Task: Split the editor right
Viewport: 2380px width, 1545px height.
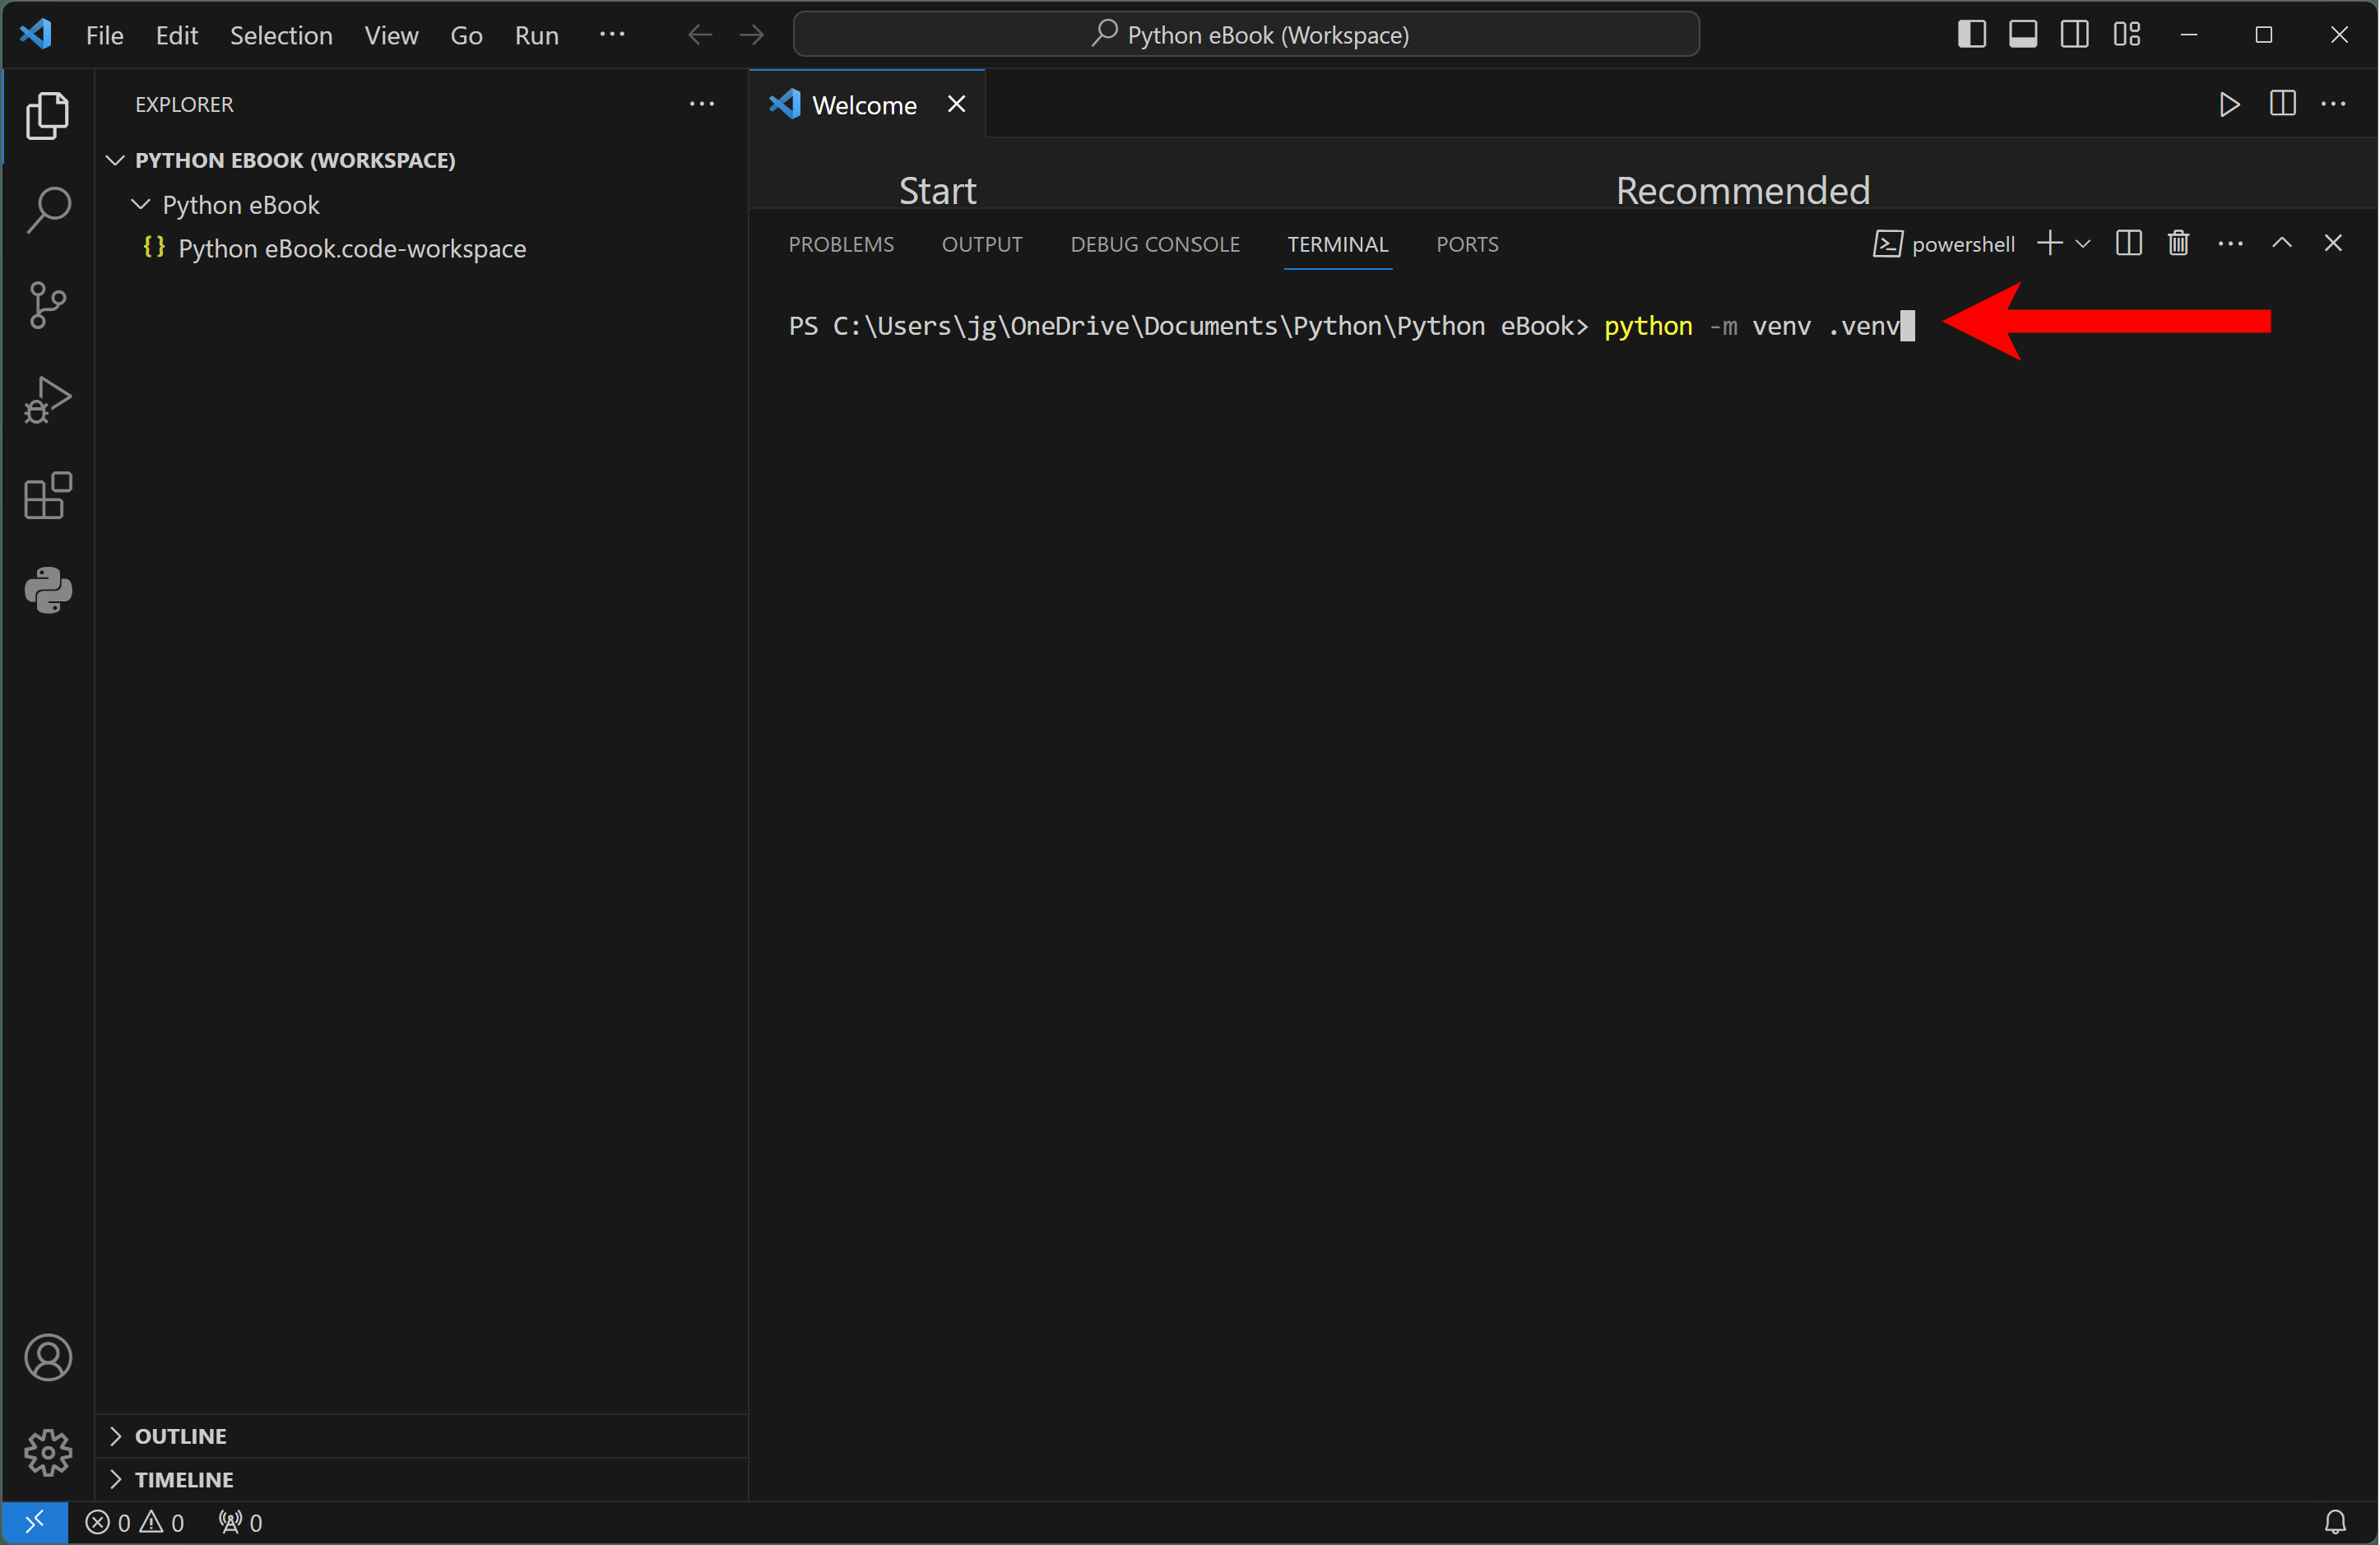Action: [x=2282, y=104]
